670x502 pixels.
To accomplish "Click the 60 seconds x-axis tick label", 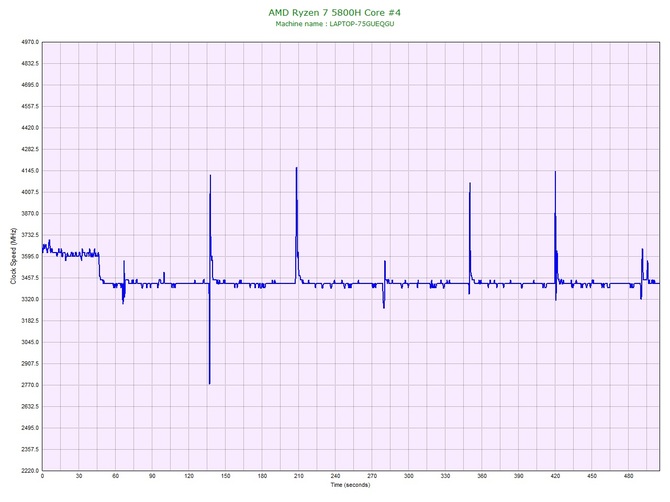I will 115,476.
